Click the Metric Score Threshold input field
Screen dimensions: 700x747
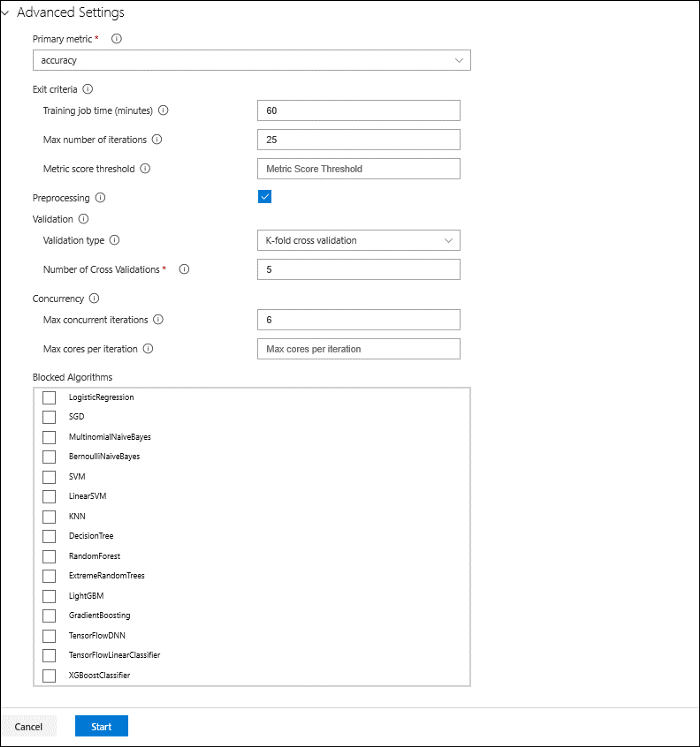pyautogui.click(x=358, y=169)
